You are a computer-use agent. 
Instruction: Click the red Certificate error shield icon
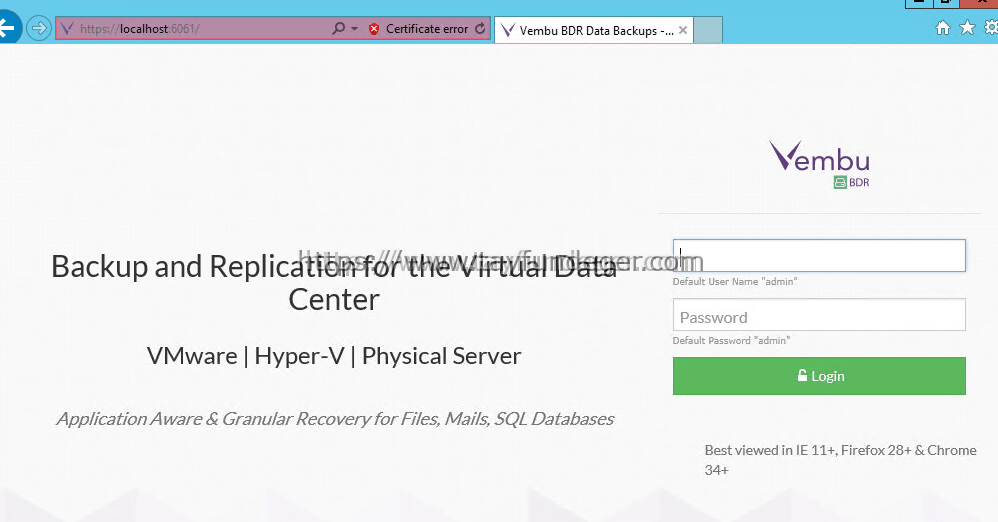(374, 29)
